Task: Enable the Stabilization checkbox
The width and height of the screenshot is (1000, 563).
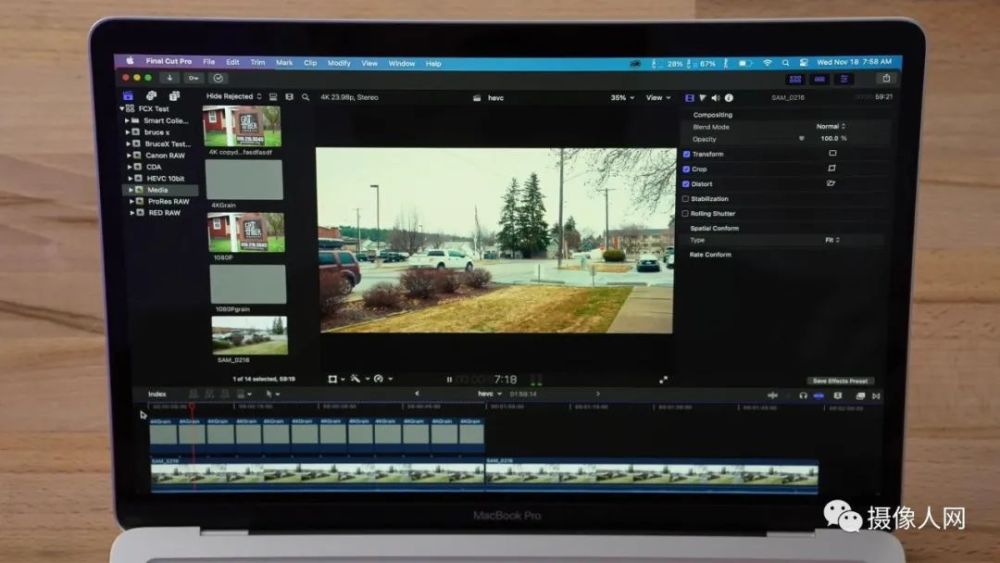Action: (686, 199)
